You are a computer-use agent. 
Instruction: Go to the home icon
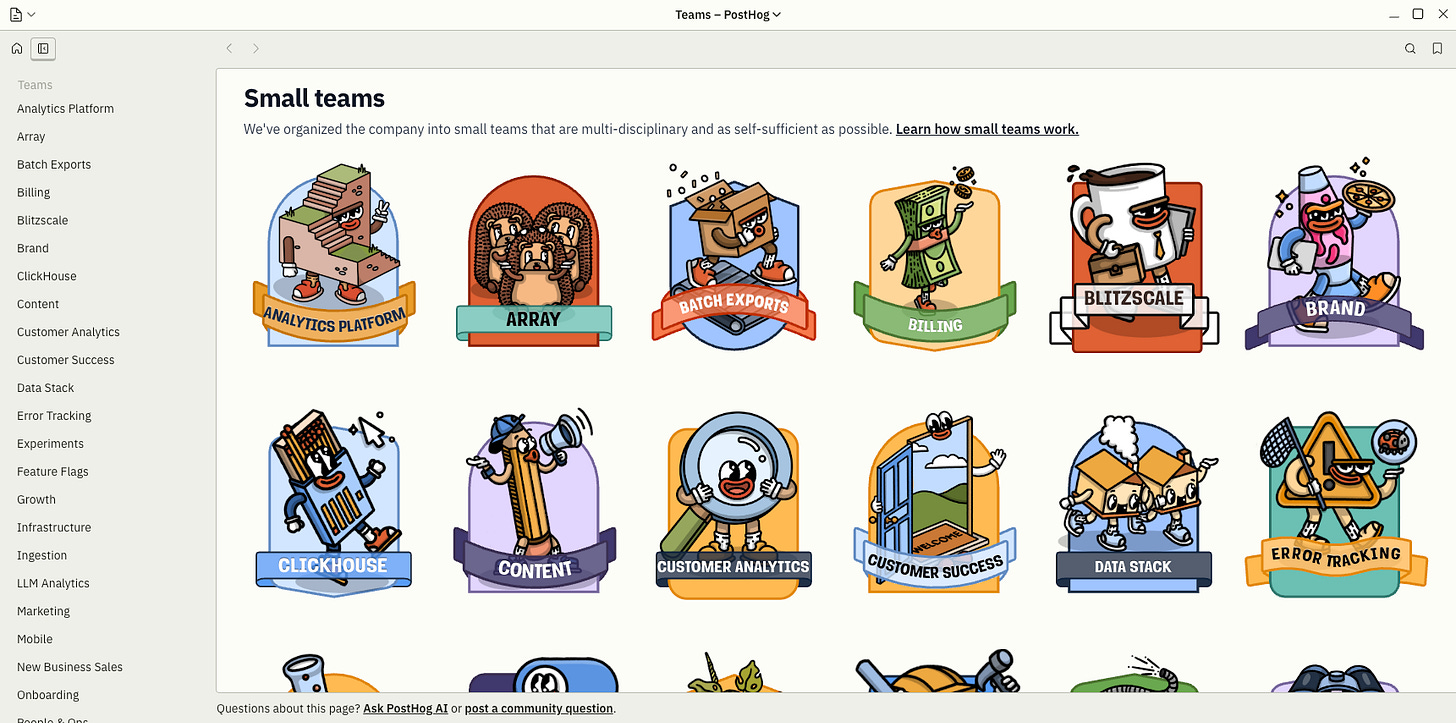(x=17, y=48)
